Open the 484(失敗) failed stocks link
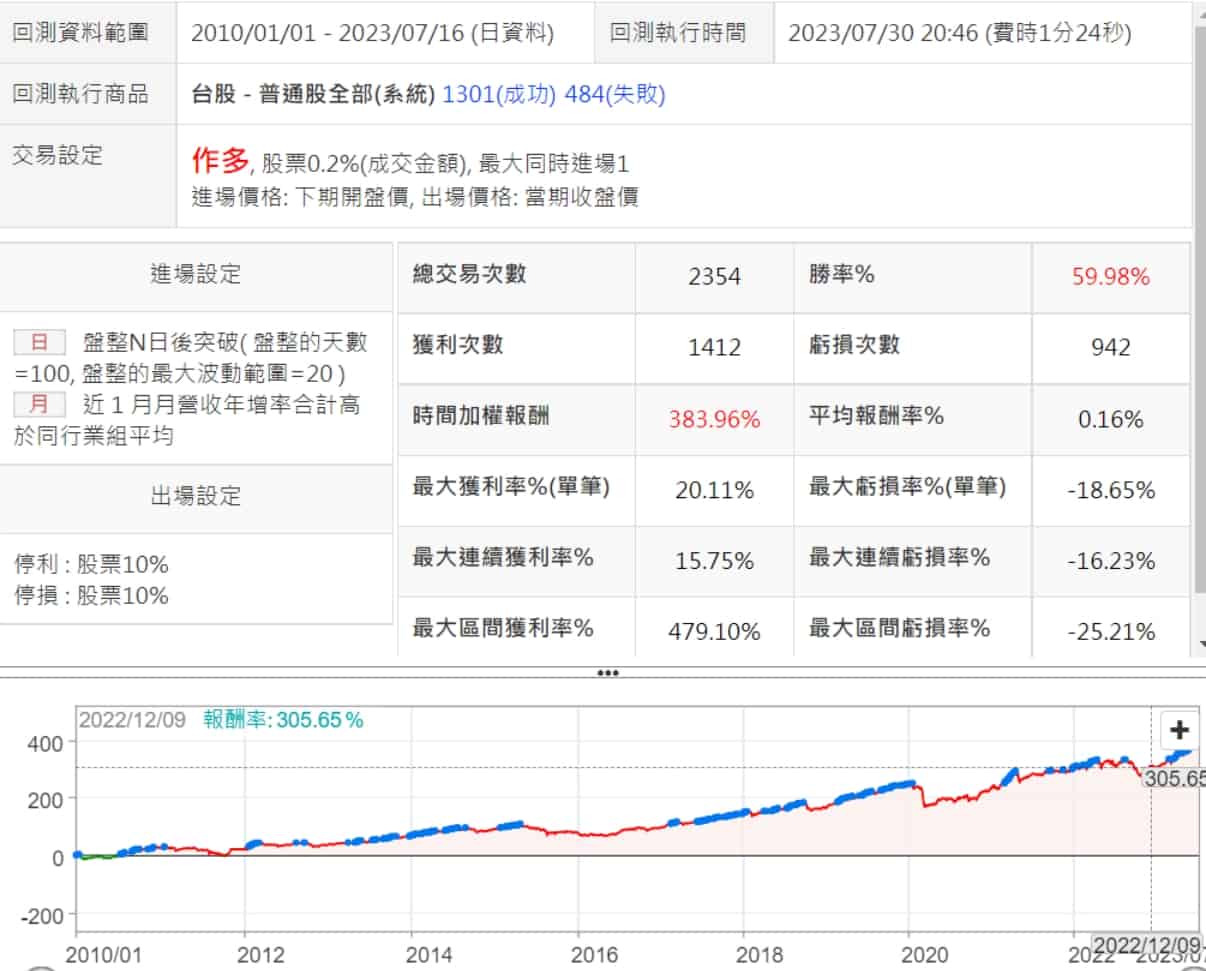Viewport: 1206px width, 971px height. (x=615, y=94)
